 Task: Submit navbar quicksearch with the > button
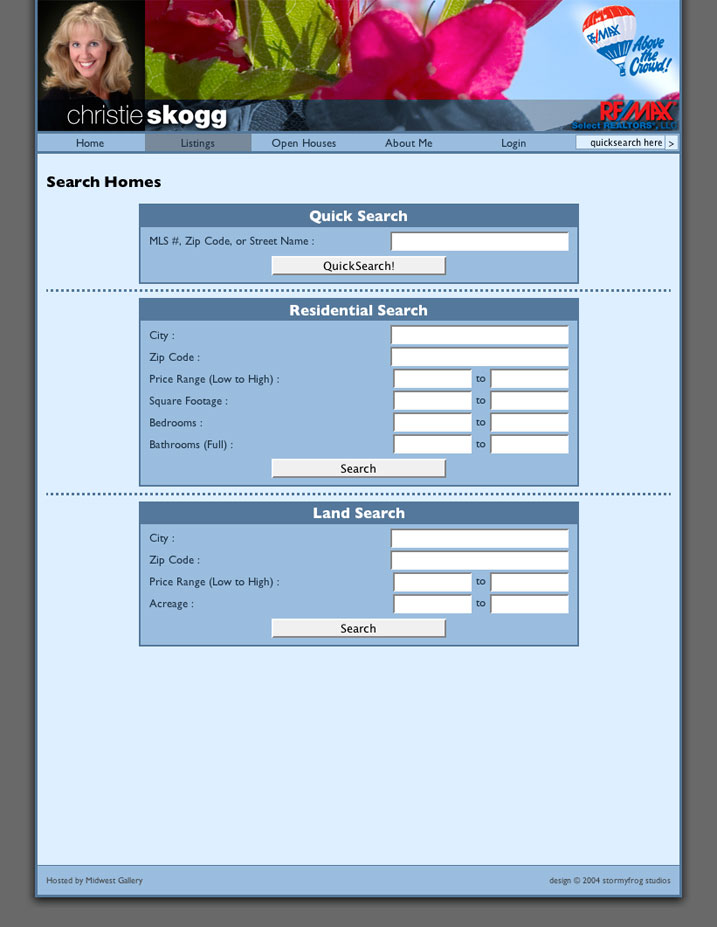[x=671, y=142]
